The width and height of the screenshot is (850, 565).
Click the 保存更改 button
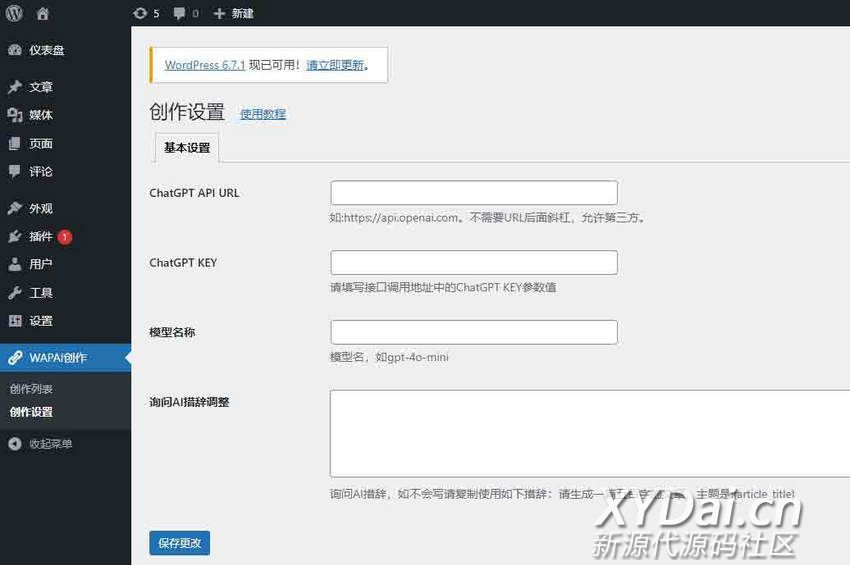179,543
